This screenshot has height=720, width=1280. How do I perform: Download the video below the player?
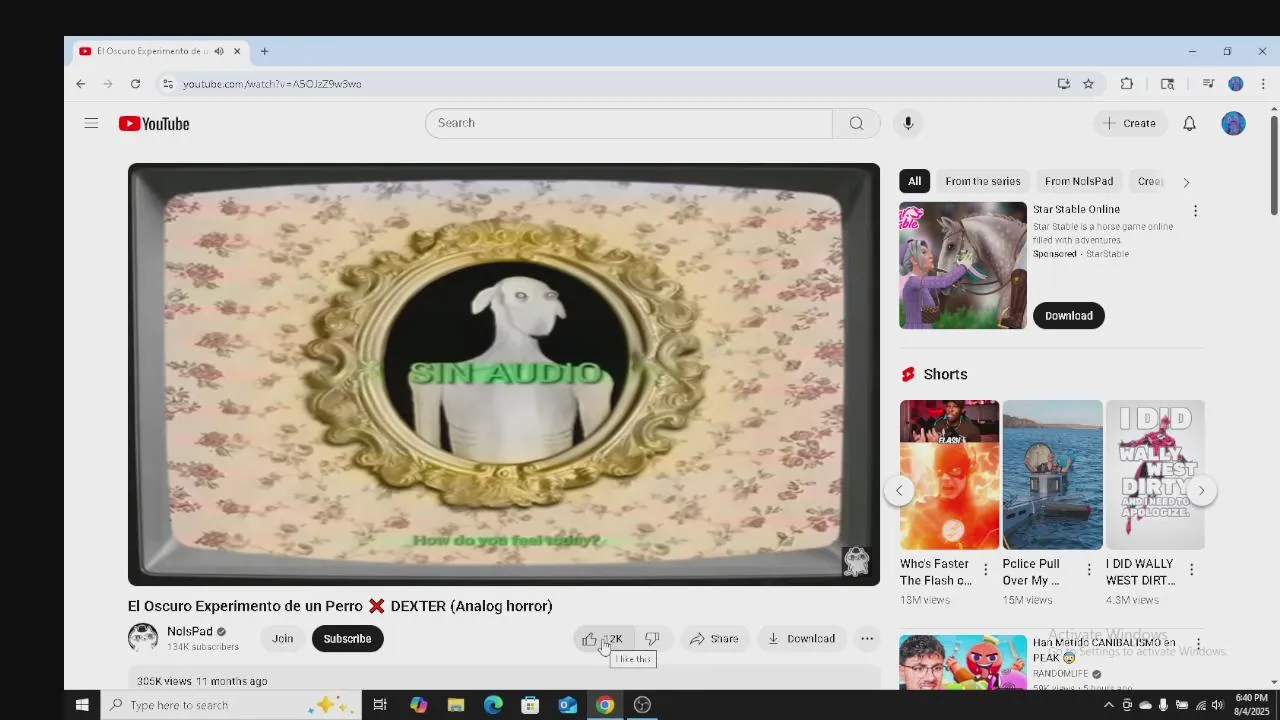click(801, 639)
